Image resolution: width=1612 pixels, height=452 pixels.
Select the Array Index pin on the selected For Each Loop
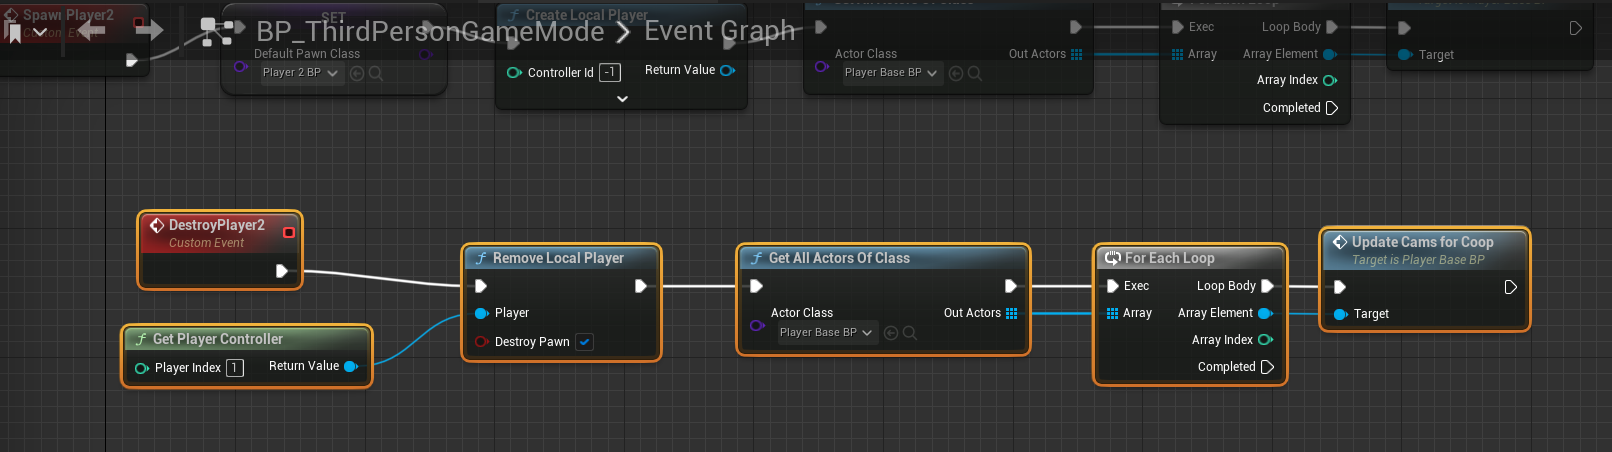click(x=1265, y=340)
